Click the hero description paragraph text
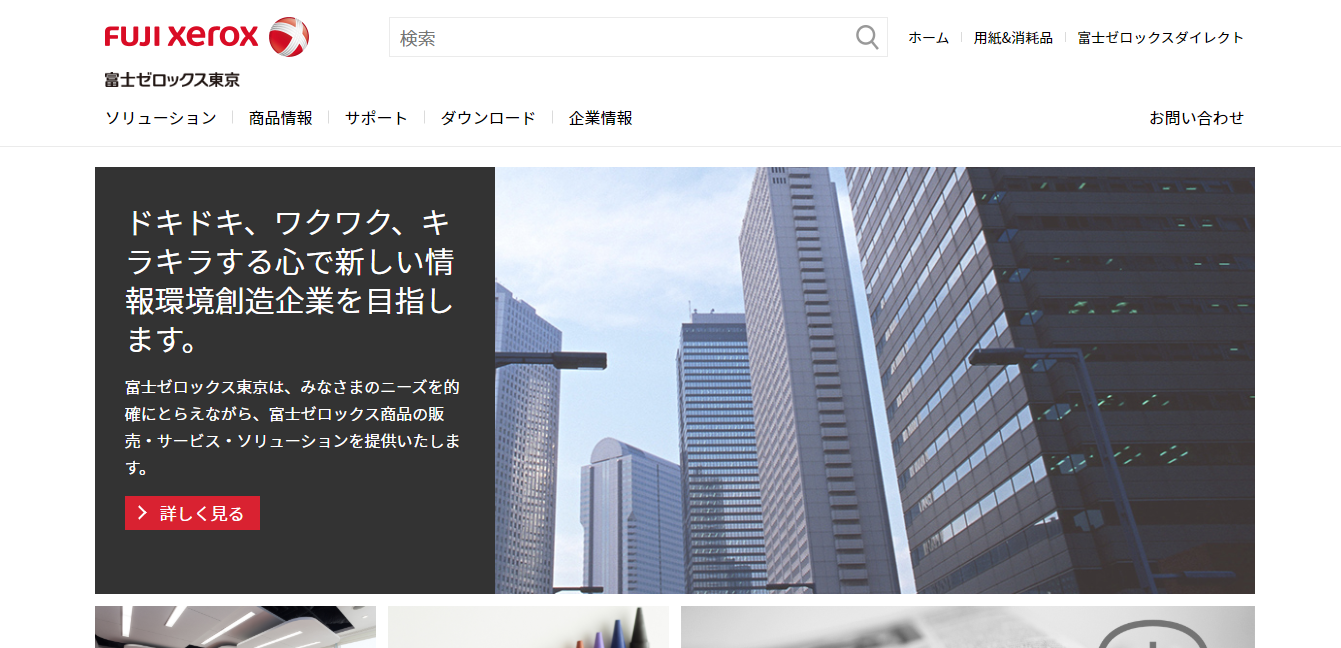Screen dimensions: 1341x648 [x=293, y=427]
